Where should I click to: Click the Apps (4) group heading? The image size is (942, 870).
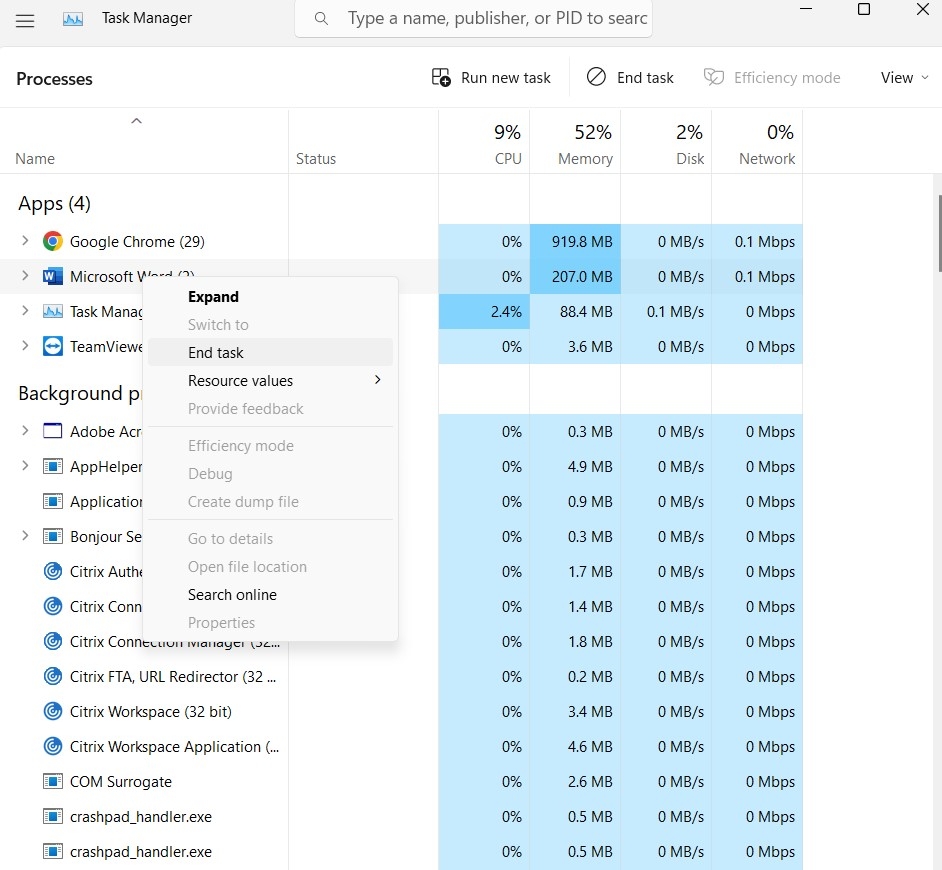[x=54, y=204]
